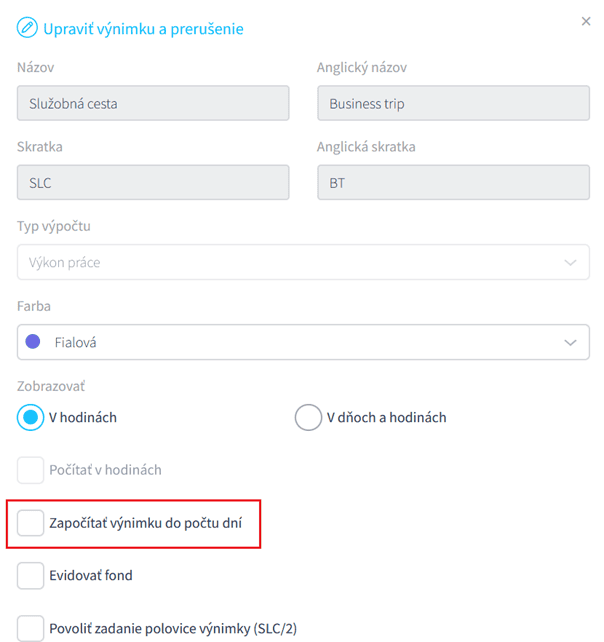Expand the Typ výpočtu chevron arrow

point(571,263)
